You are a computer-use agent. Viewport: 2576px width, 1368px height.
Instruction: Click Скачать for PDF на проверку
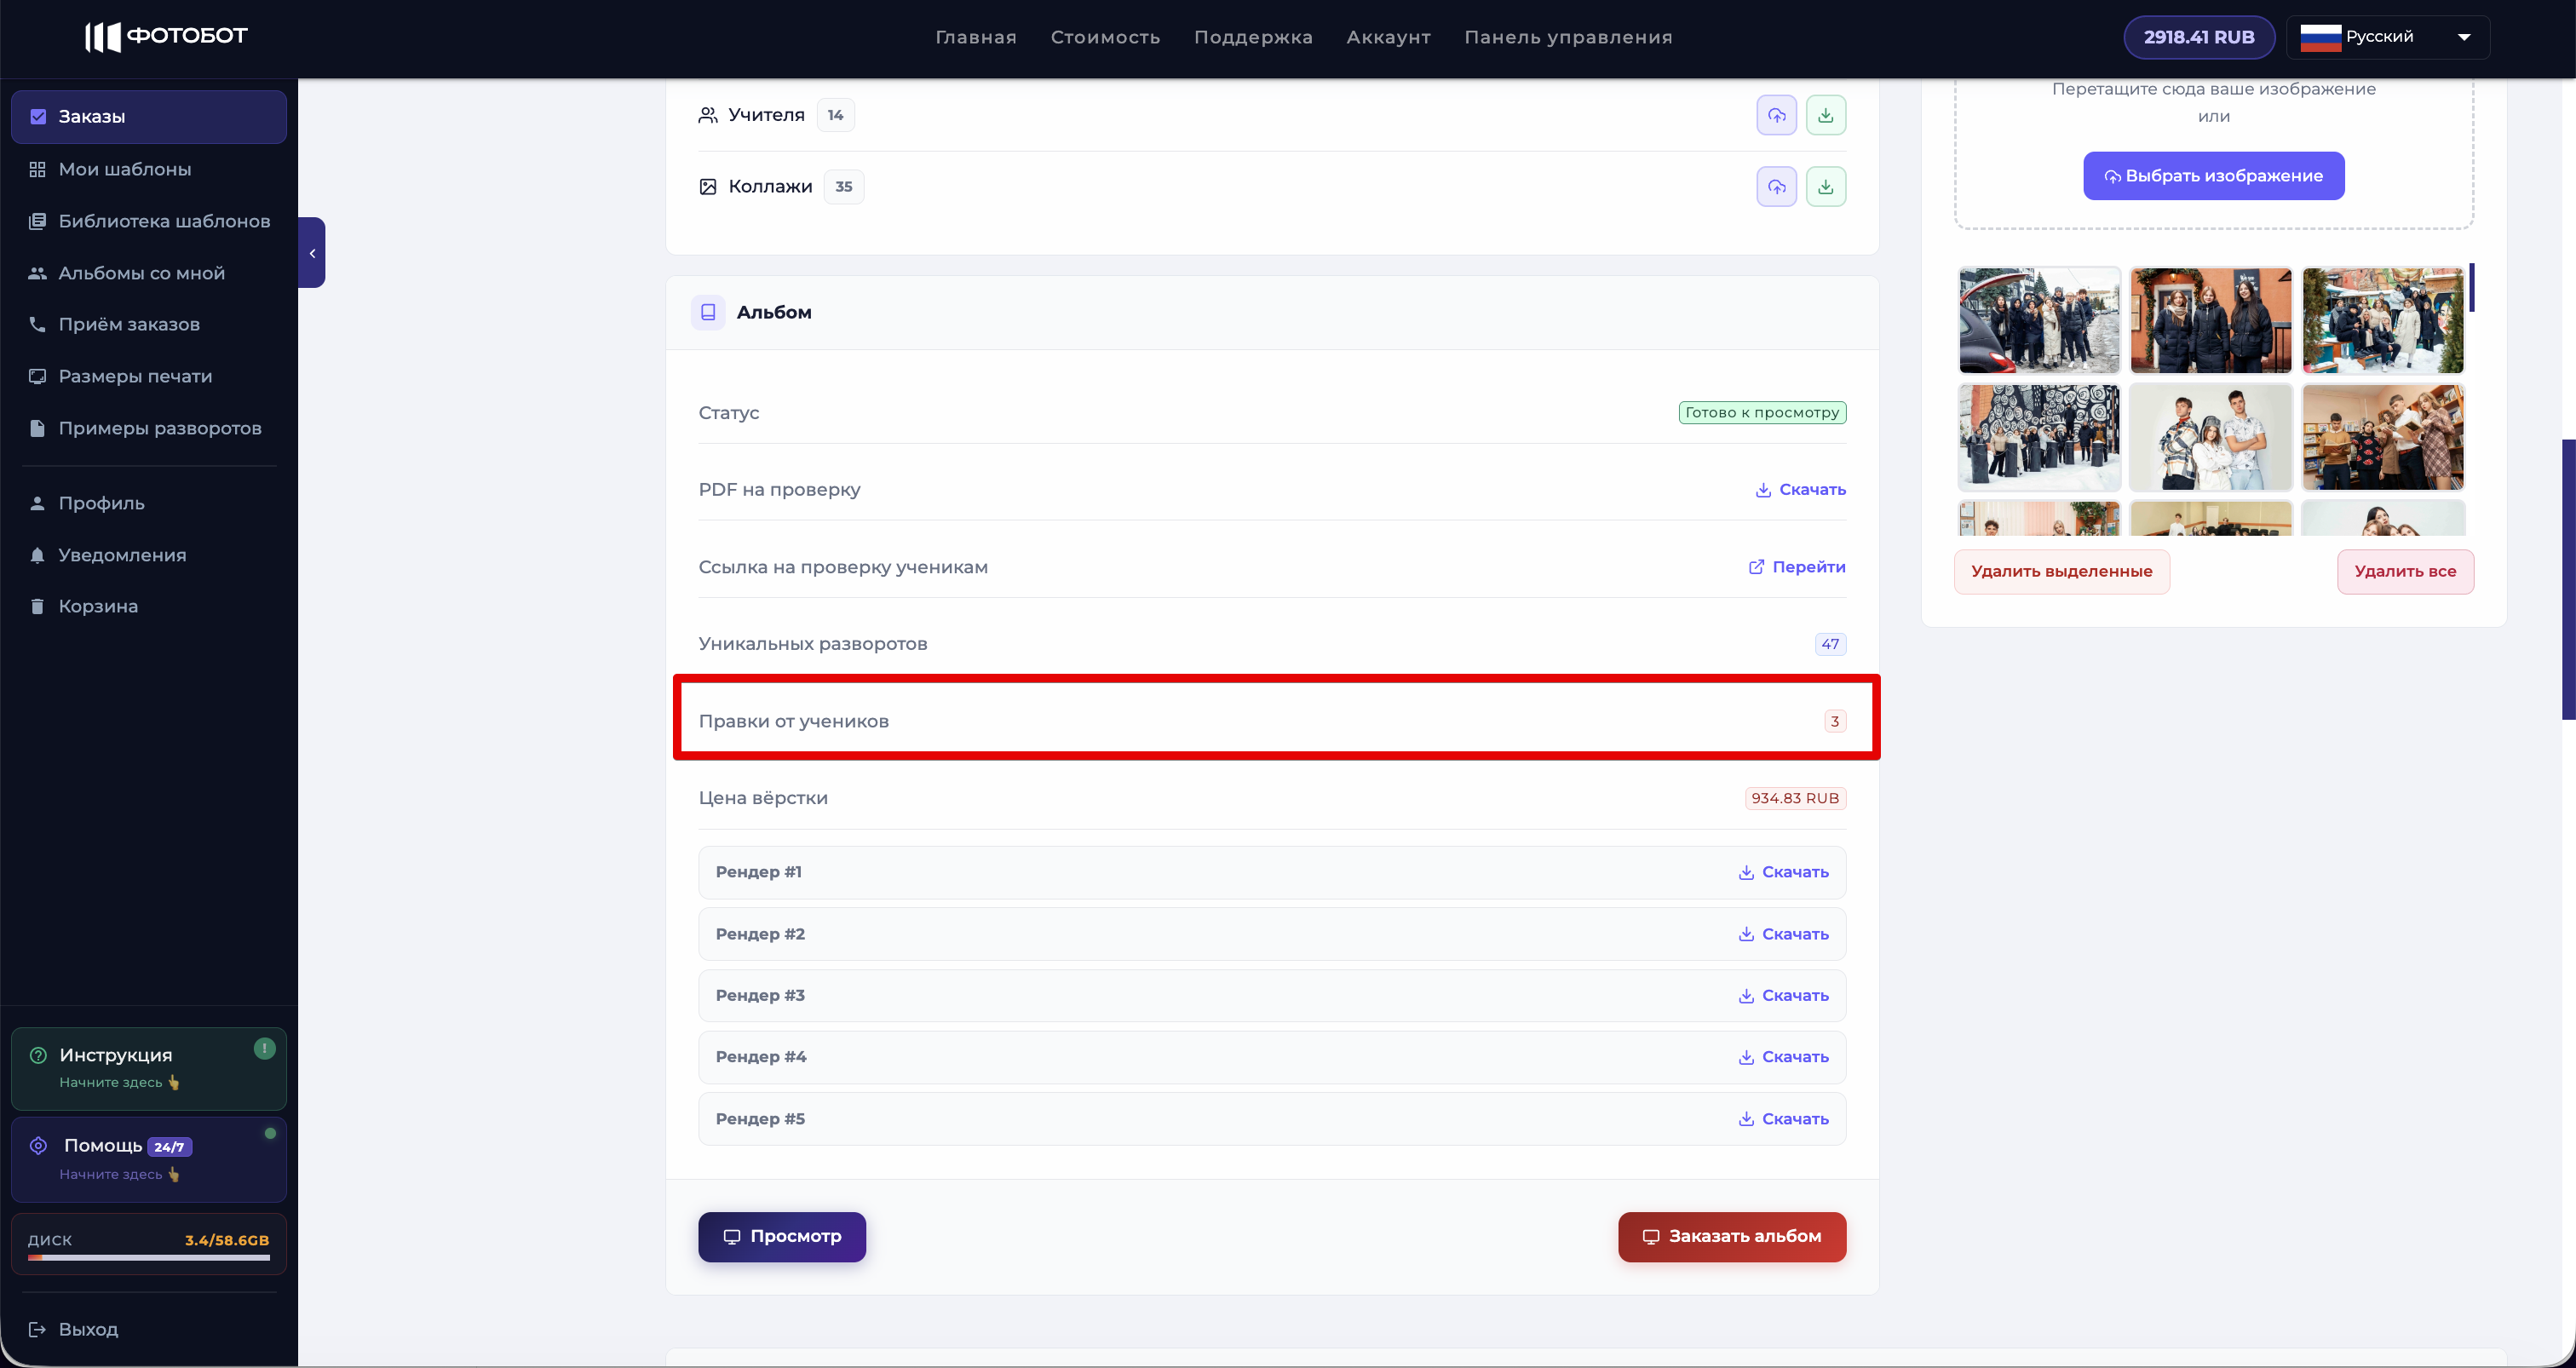coord(1800,490)
